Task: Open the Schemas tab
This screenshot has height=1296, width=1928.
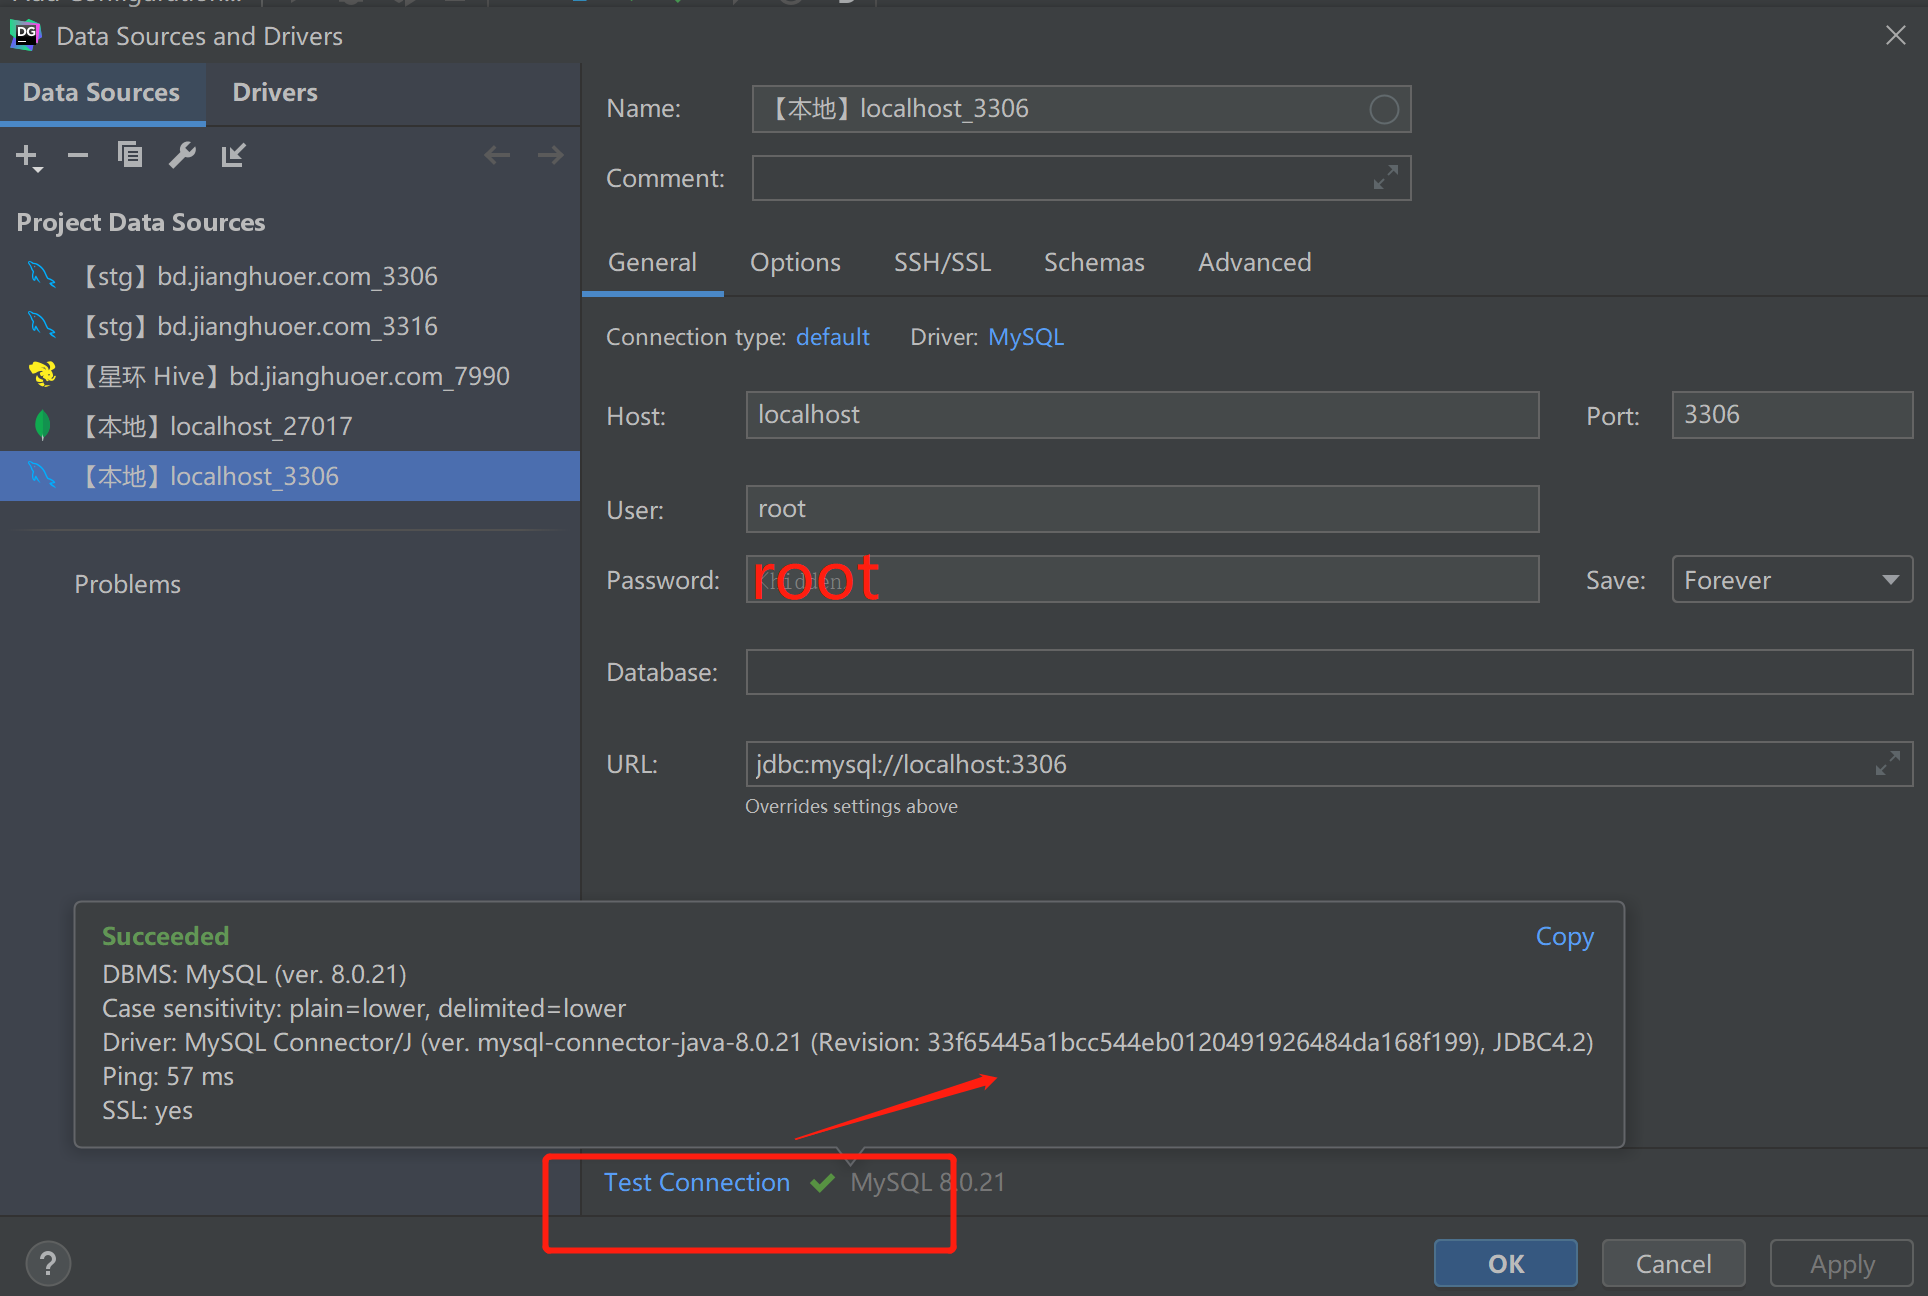Action: [1094, 263]
